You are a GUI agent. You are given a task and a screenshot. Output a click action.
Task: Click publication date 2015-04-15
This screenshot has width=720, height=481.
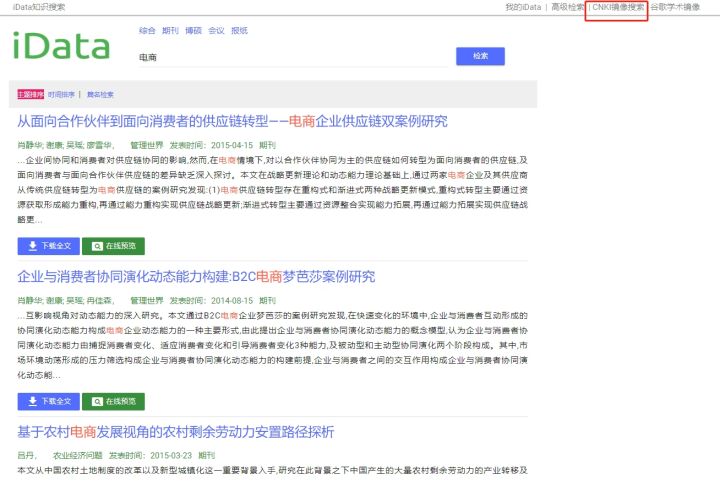tap(232, 145)
